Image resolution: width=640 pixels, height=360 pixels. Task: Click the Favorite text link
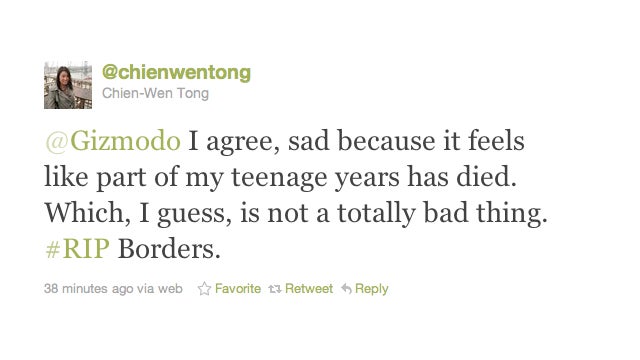[x=238, y=289]
